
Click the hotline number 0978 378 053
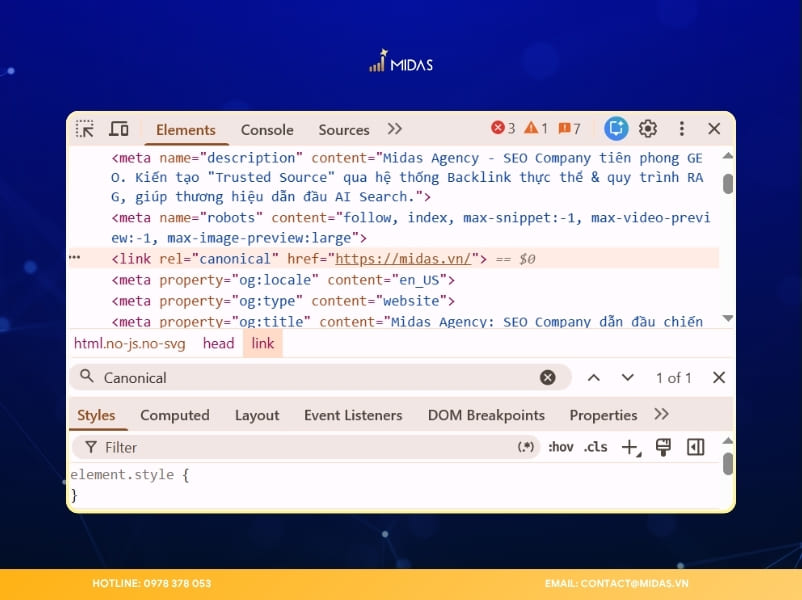[x=177, y=583]
